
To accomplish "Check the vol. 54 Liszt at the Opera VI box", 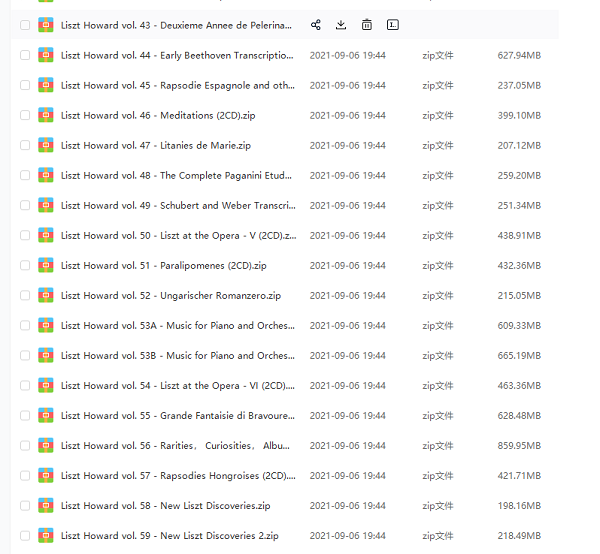I will pyautogui.click(x=25, y=386).
